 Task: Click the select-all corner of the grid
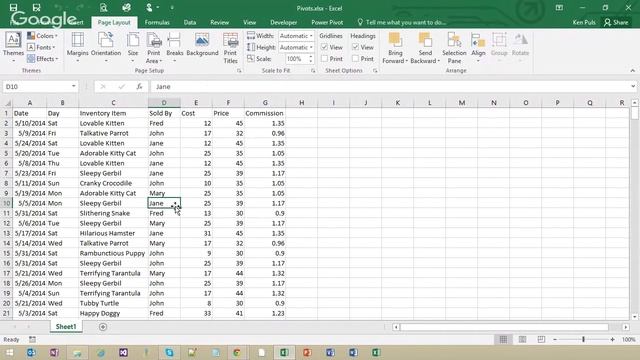(7, 103)
